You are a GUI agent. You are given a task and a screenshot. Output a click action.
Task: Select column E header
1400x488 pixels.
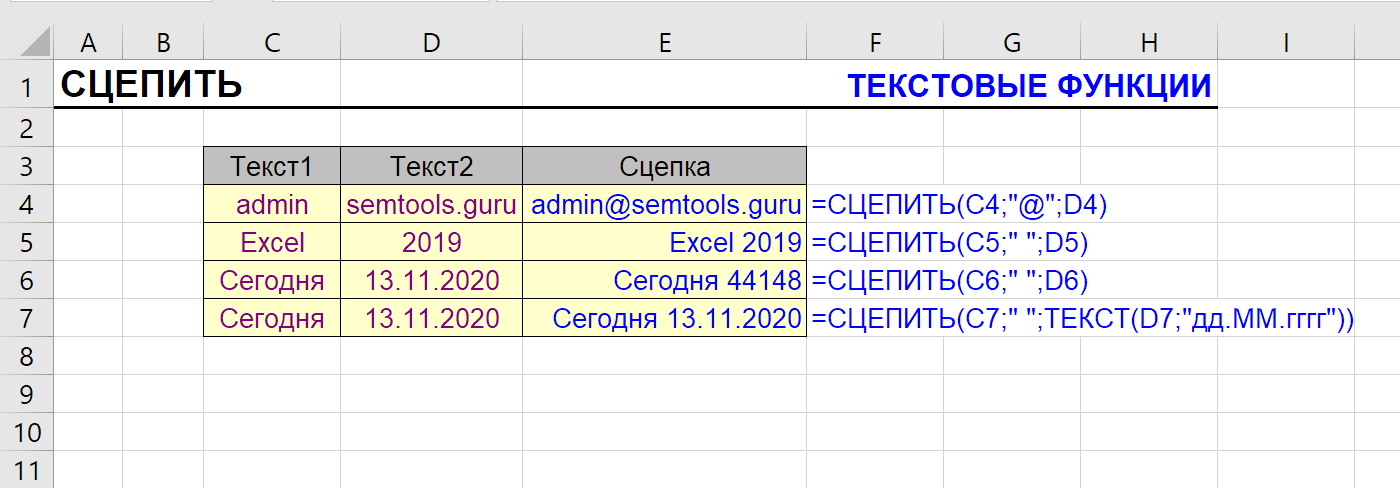point(664,43)
